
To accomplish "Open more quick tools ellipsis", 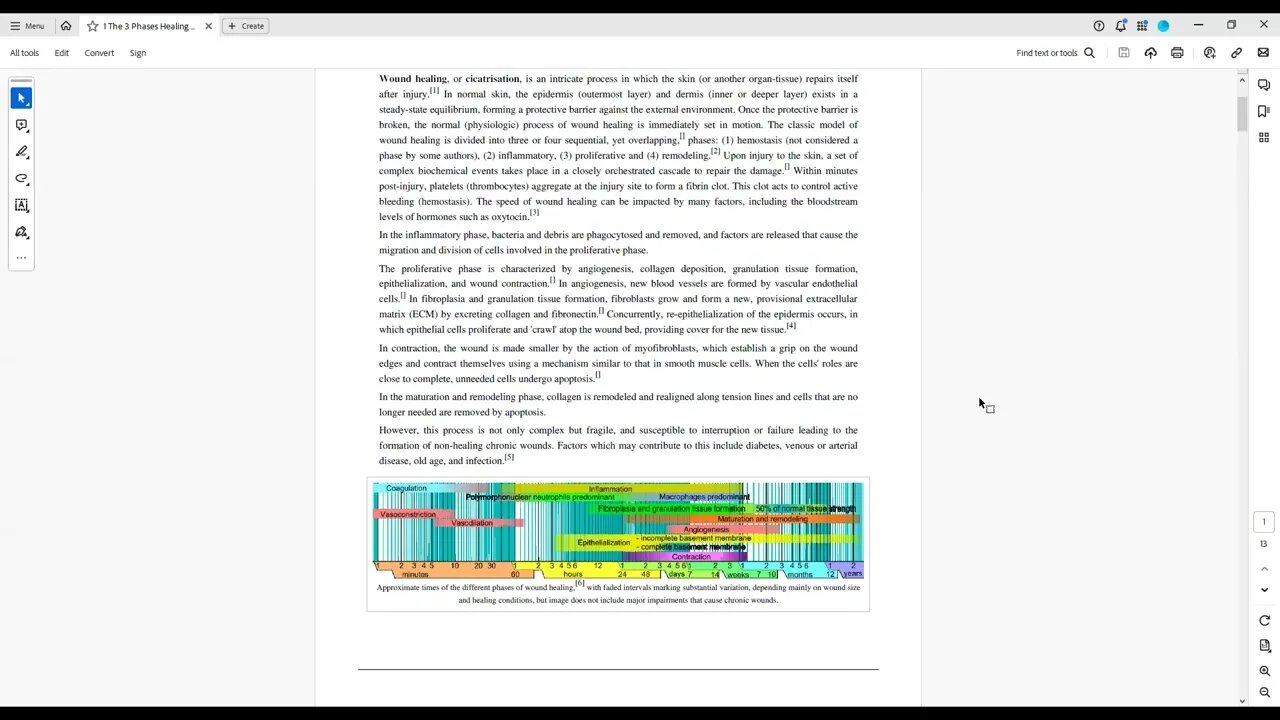I will (21, 258).
